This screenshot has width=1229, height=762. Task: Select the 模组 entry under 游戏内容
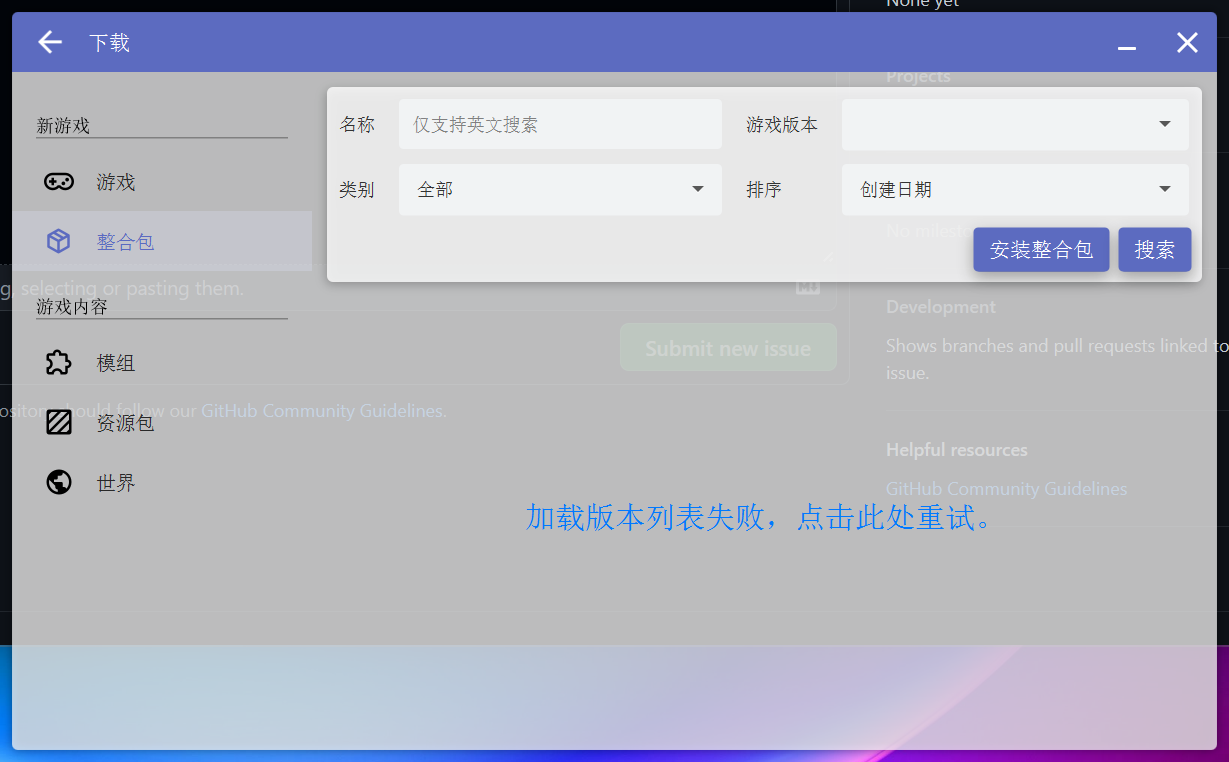[x=116, y=363]
